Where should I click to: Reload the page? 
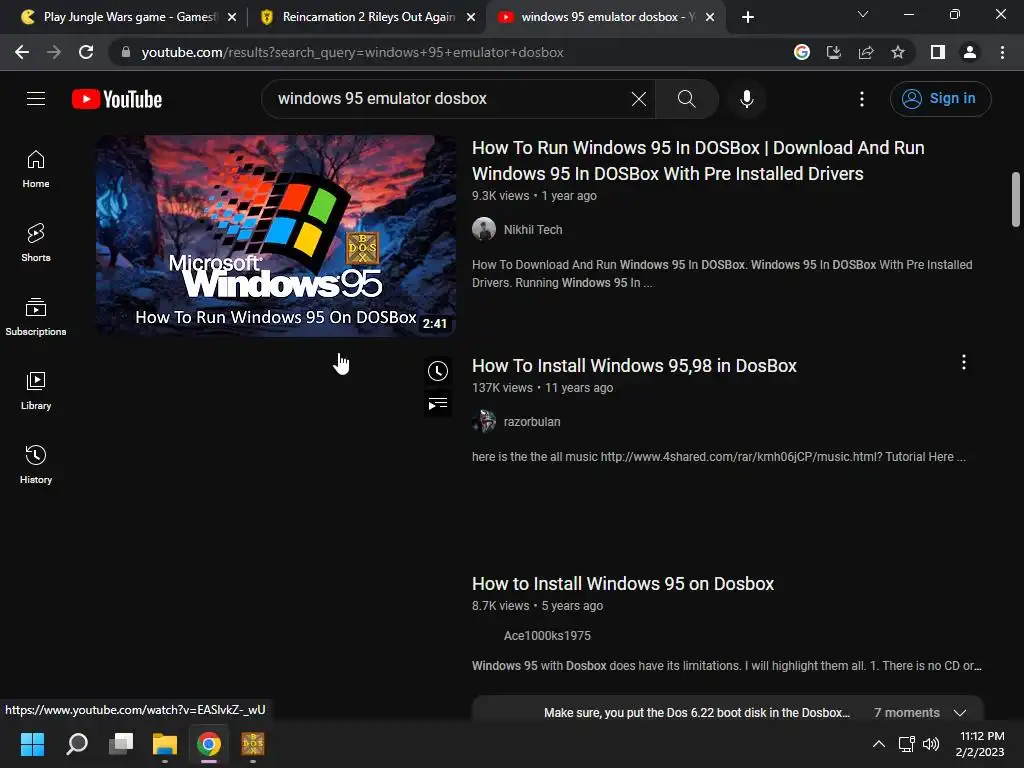86,52
